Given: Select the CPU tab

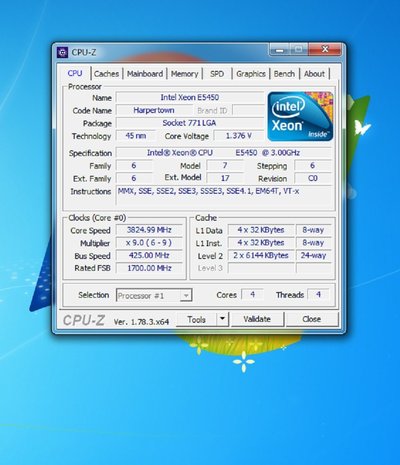Looking at the screenshot, I should [x=75, y=73].
